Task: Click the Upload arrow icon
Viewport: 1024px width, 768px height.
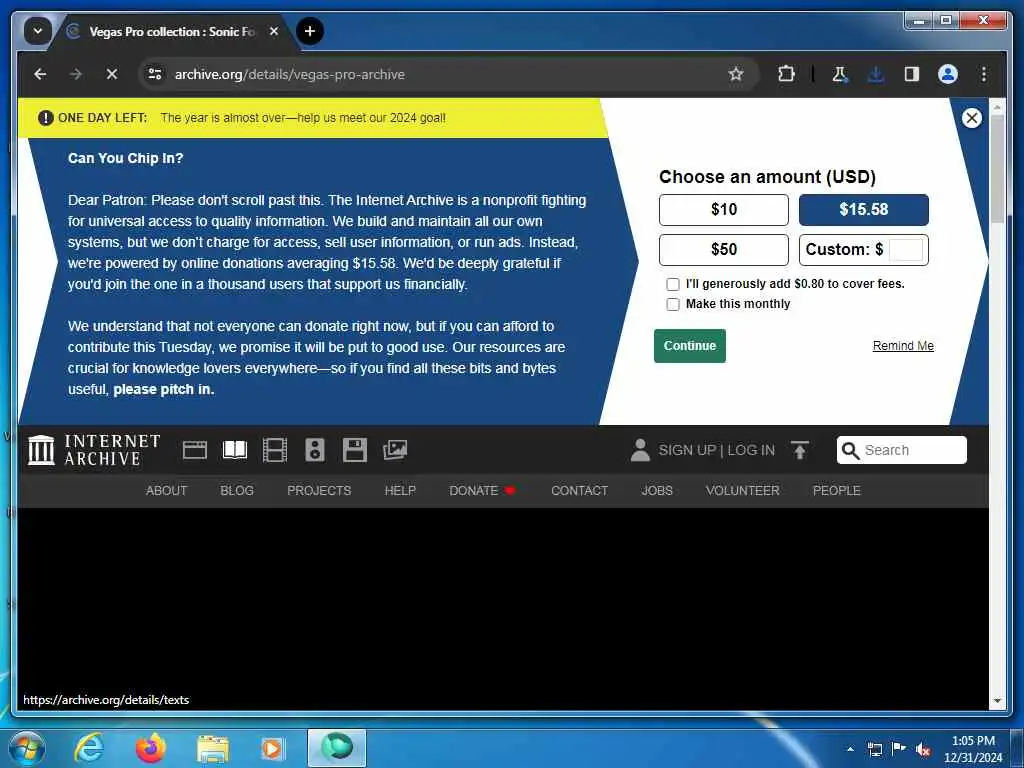Action: [x=799, y=450]
